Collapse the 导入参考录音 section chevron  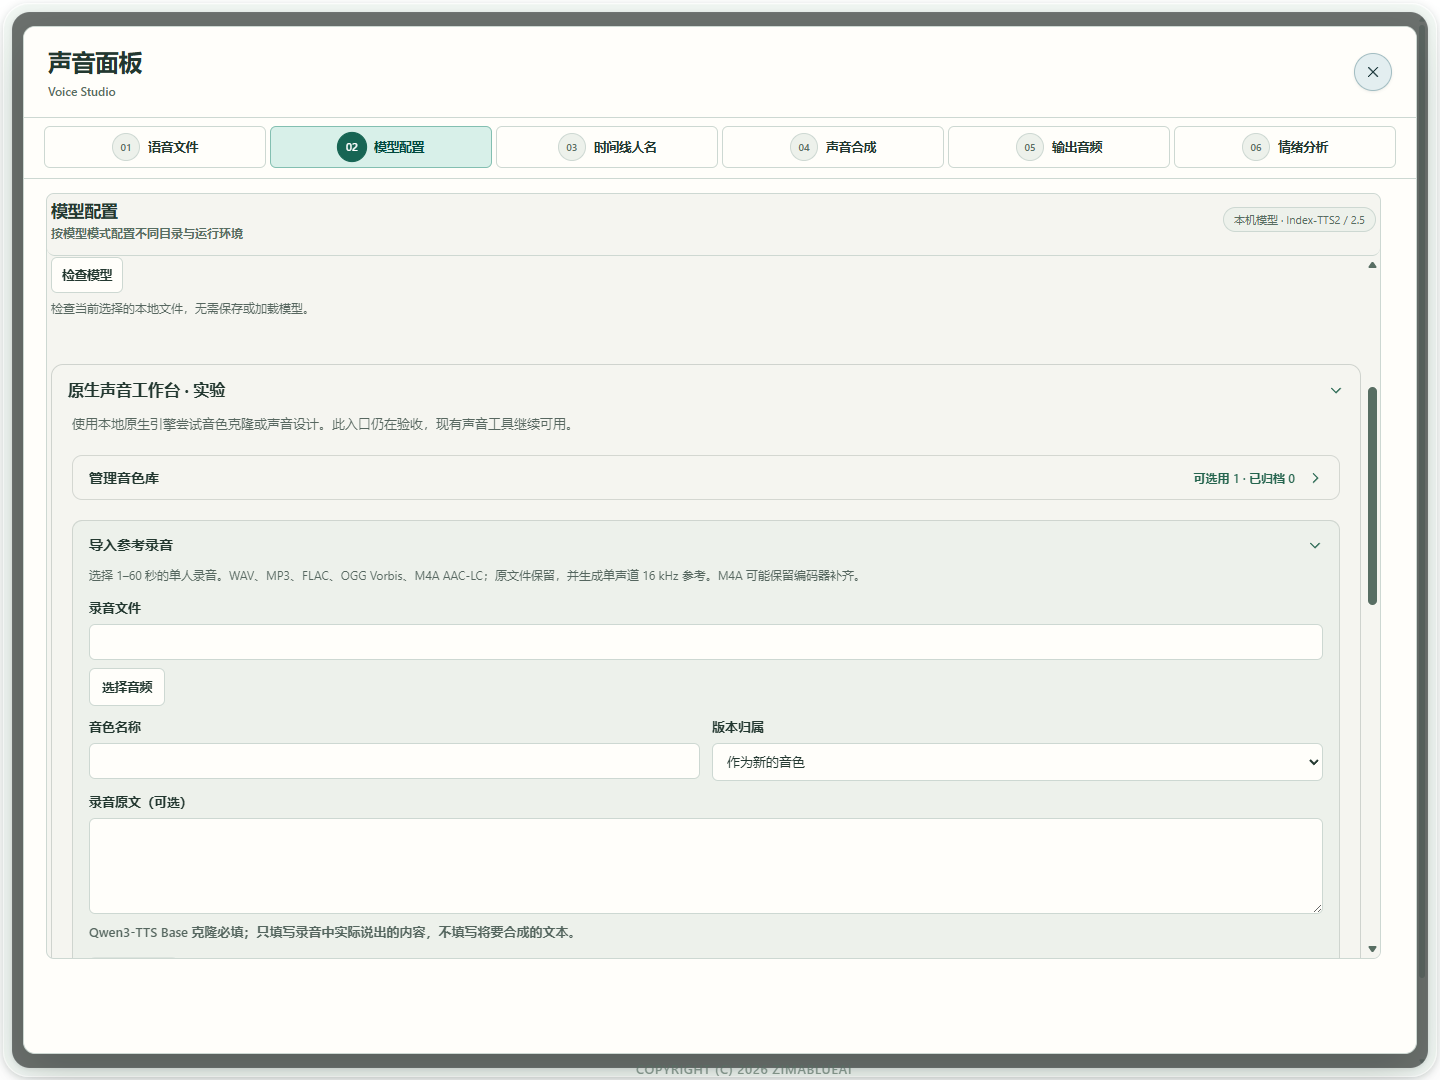(x=1315, y=546)
